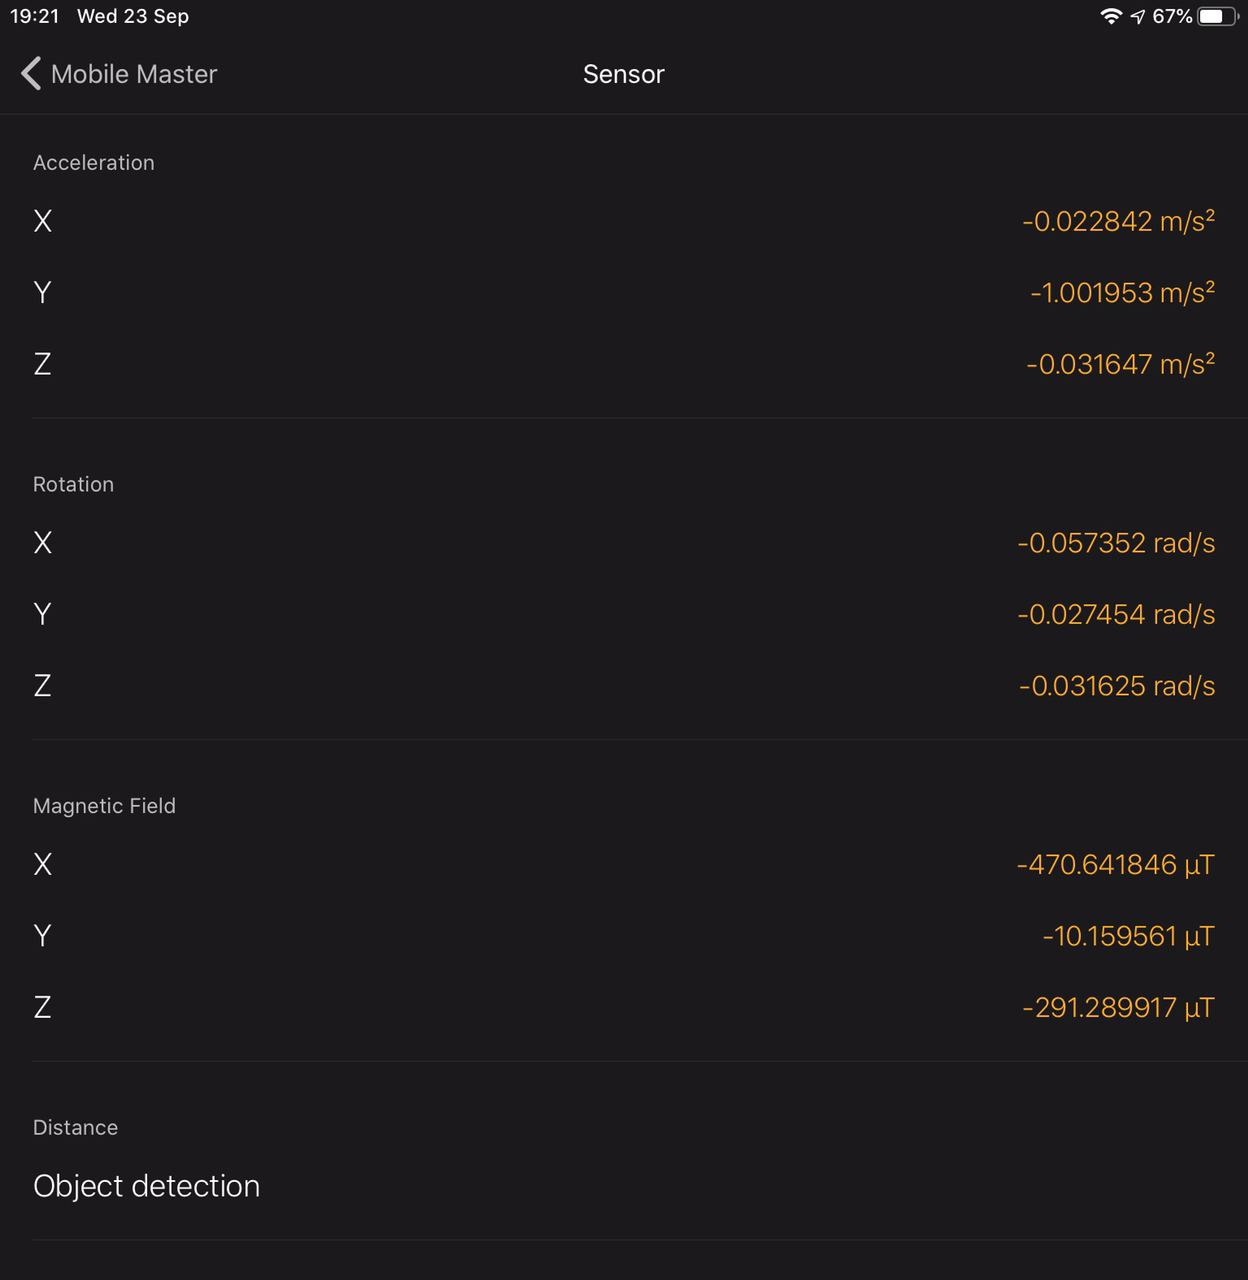Tap the Rotation section header
Screen dimensions: 1248x1280
(73, 484)
